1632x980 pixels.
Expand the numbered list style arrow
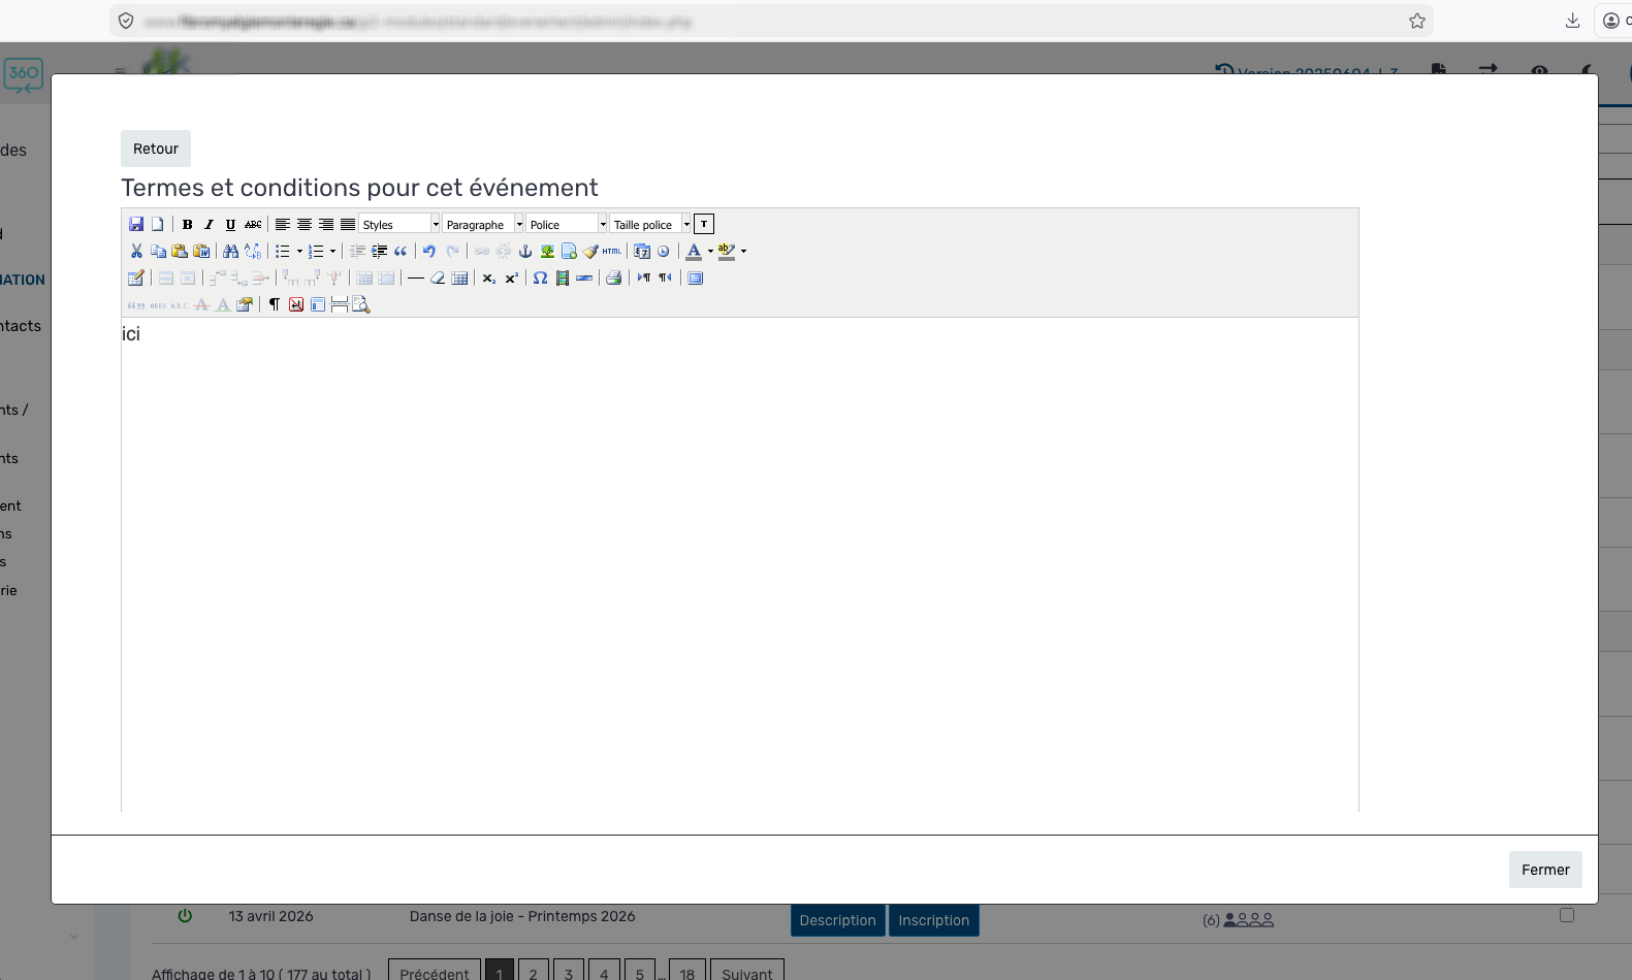[333, 251]
